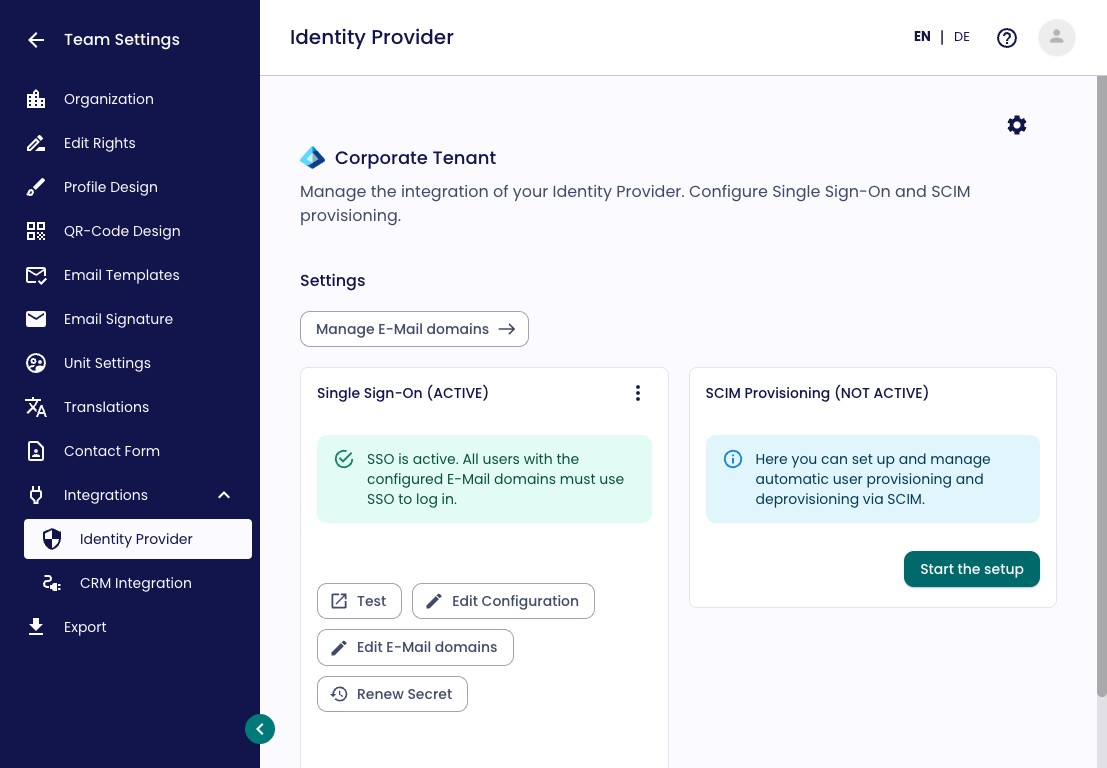Screen dimensions: 1107x768
Task: Open the help question mark icon
Action: point(1007,37)
